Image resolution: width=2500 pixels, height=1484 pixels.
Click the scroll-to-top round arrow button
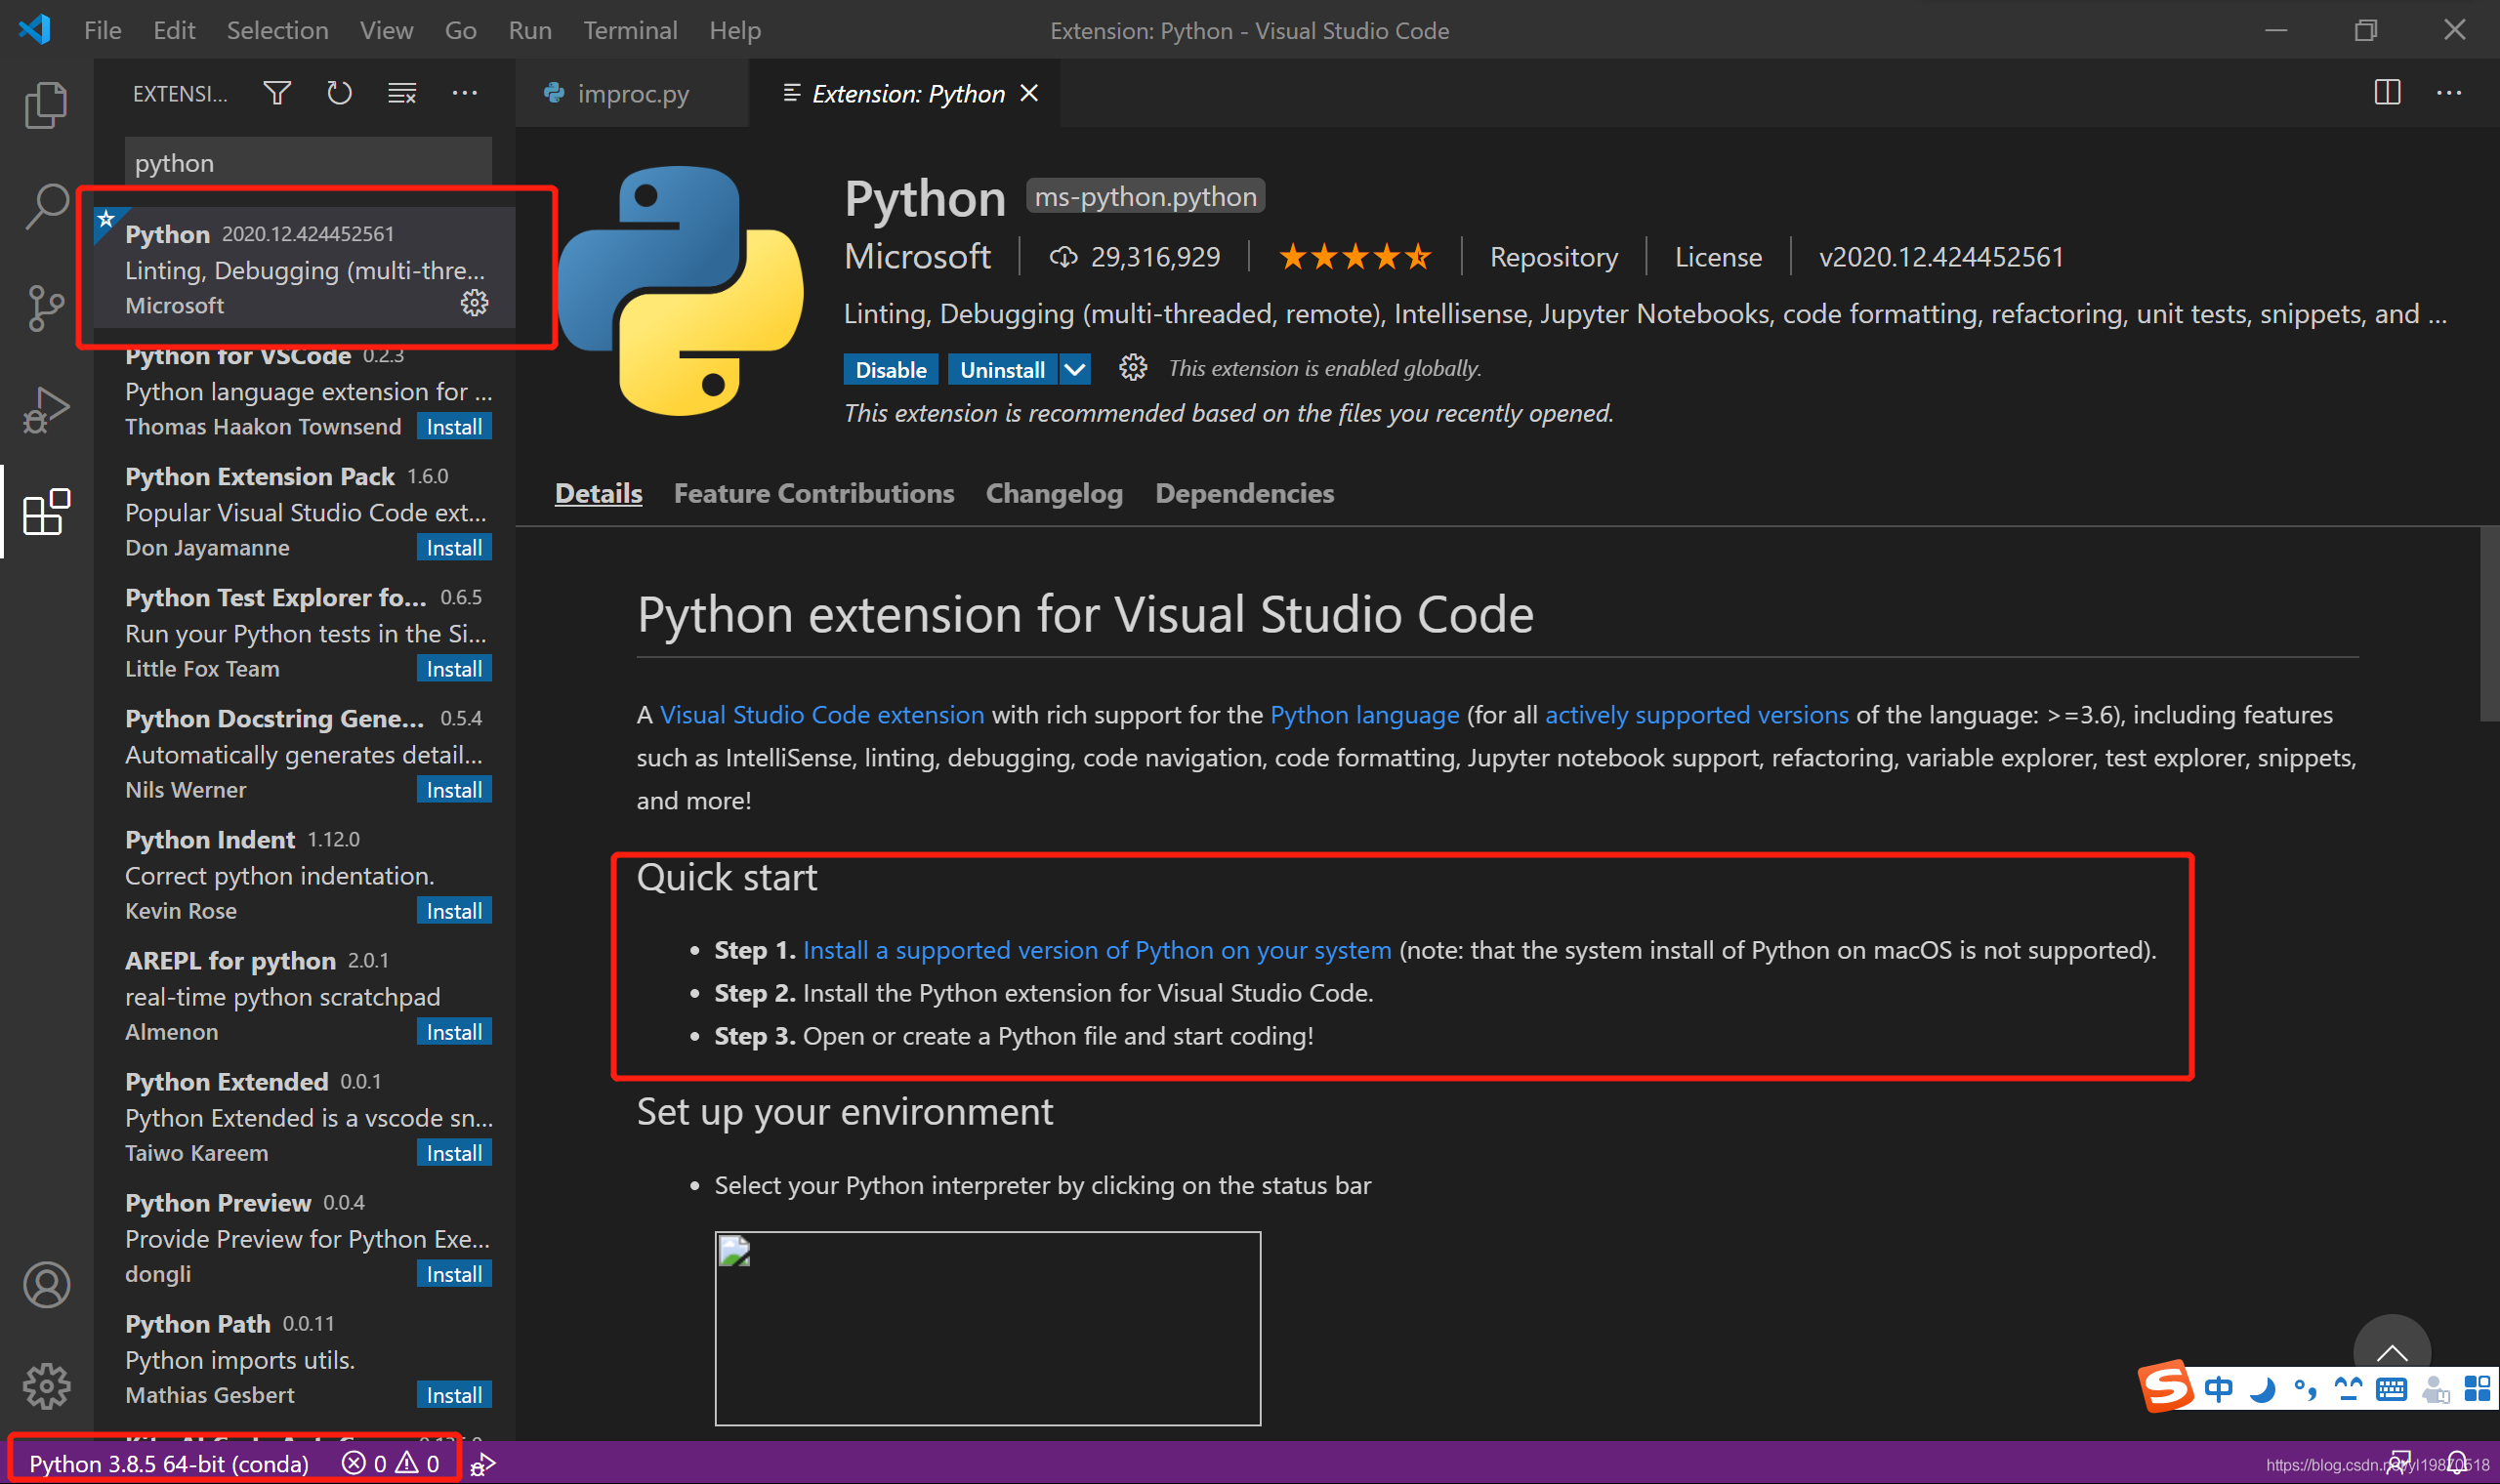click(x=2391, y=1351)
